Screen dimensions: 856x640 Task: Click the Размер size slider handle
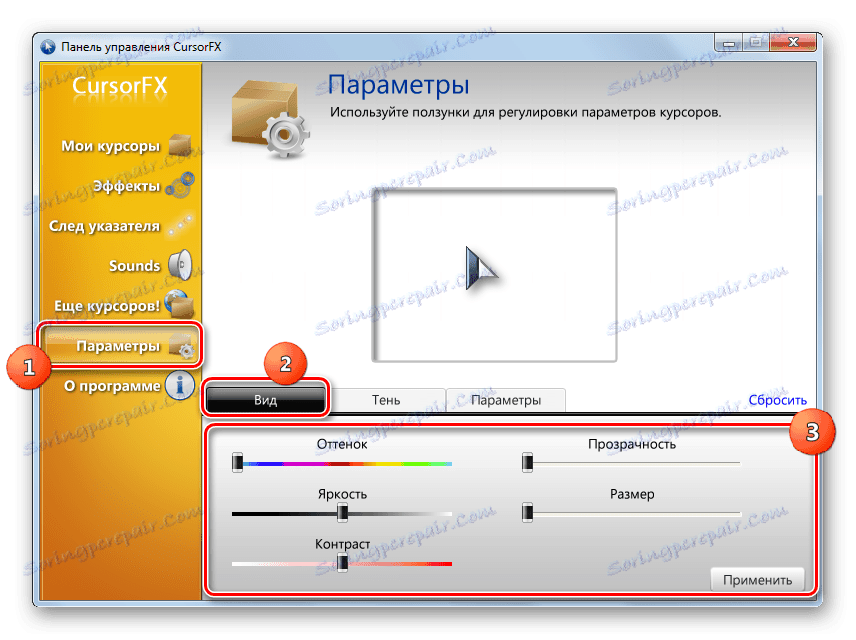pyautogui.click(x=527, y=513)
